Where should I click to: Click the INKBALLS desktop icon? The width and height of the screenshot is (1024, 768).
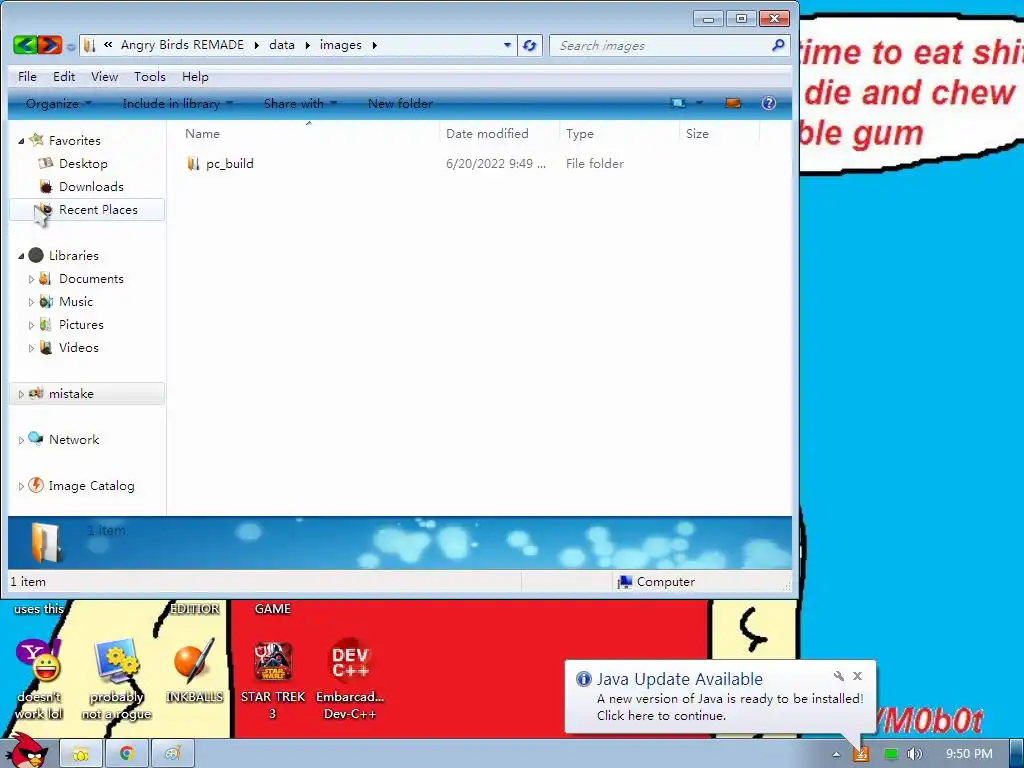(194, 671)
